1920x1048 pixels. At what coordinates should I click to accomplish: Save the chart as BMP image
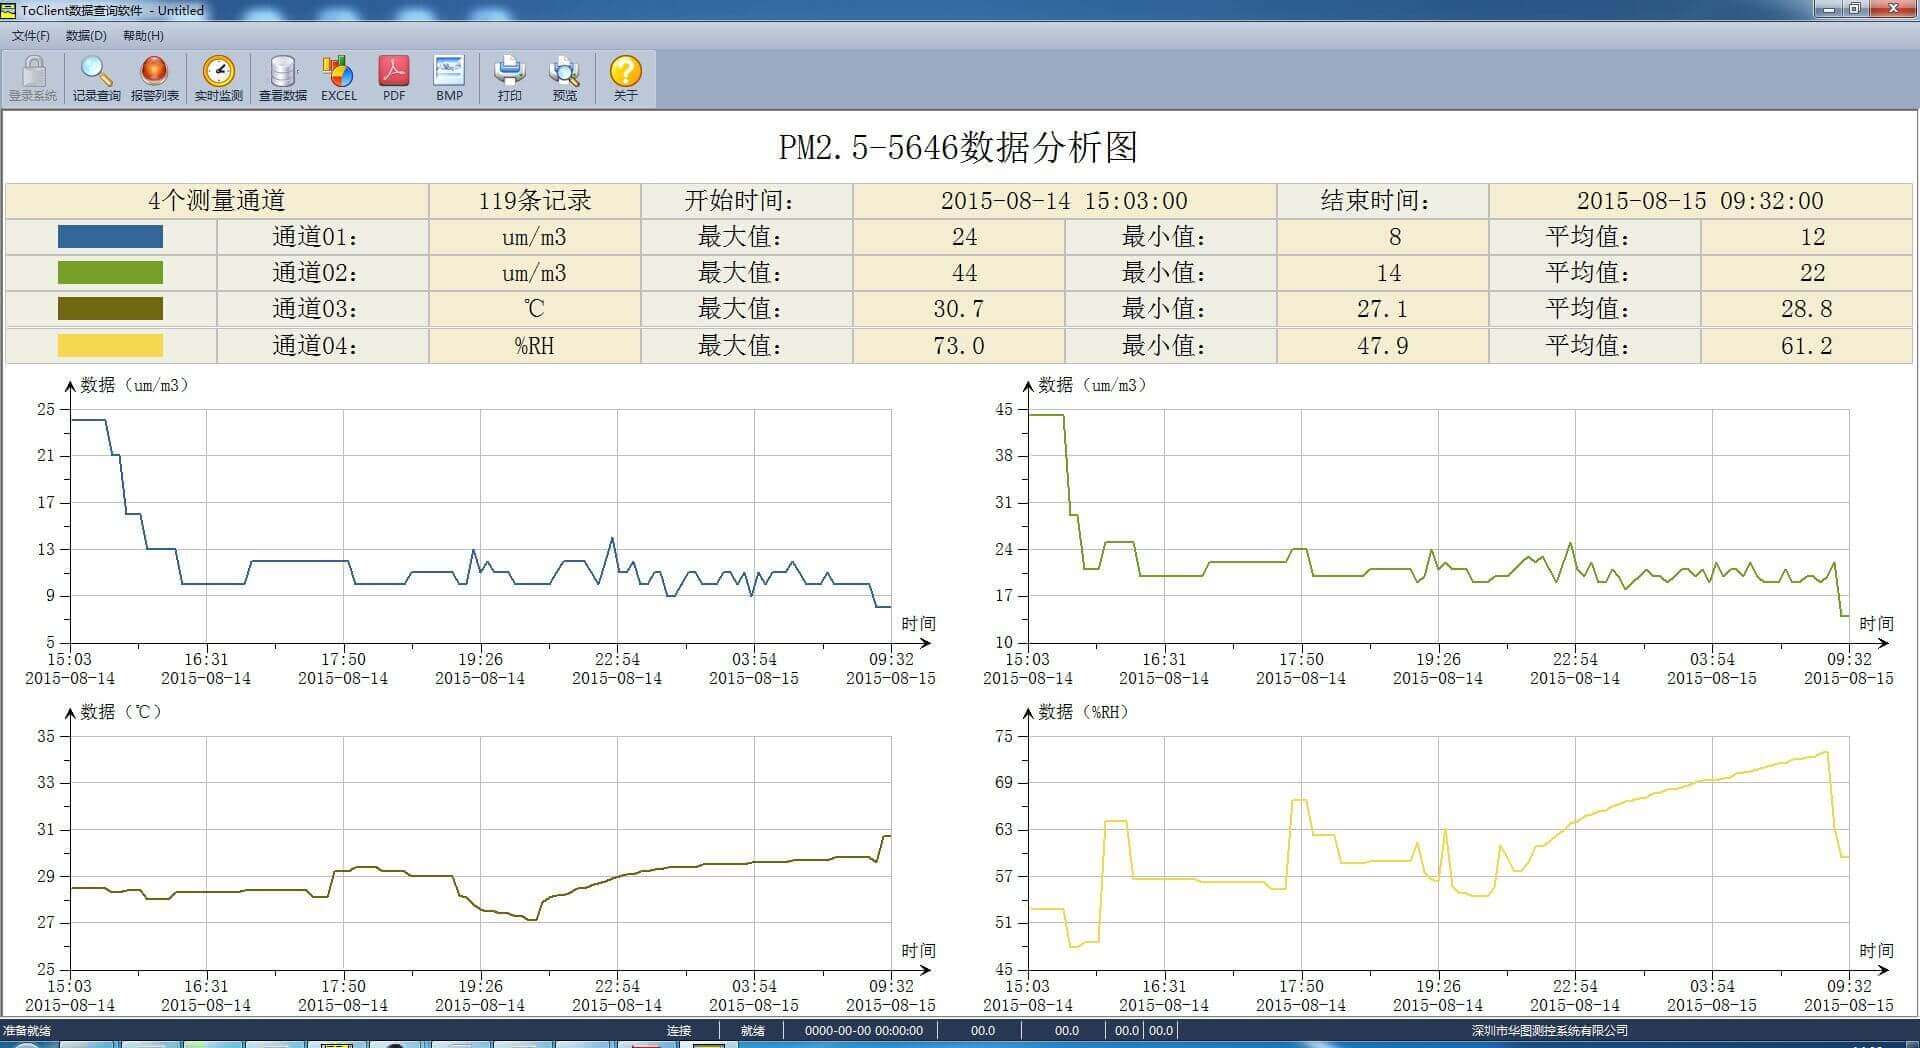pos(449,78)
